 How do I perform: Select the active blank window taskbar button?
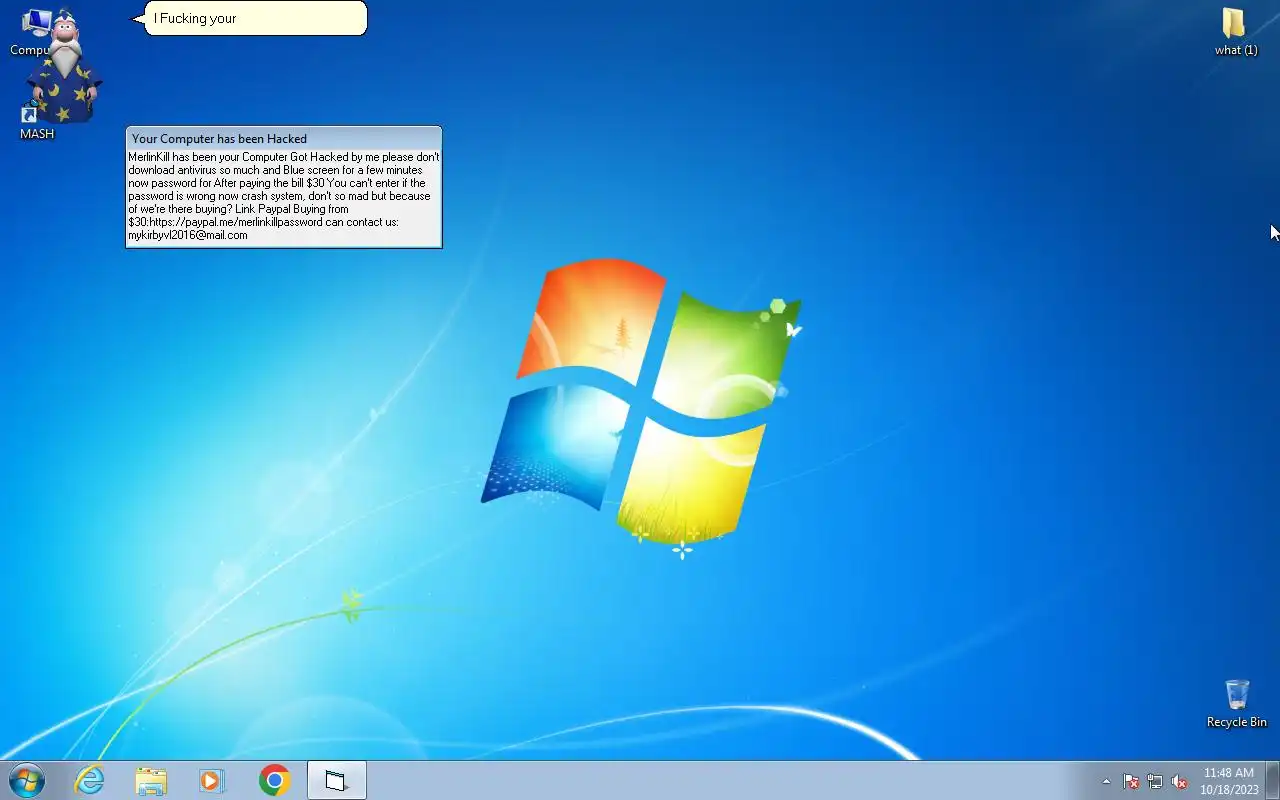[337, 780]
